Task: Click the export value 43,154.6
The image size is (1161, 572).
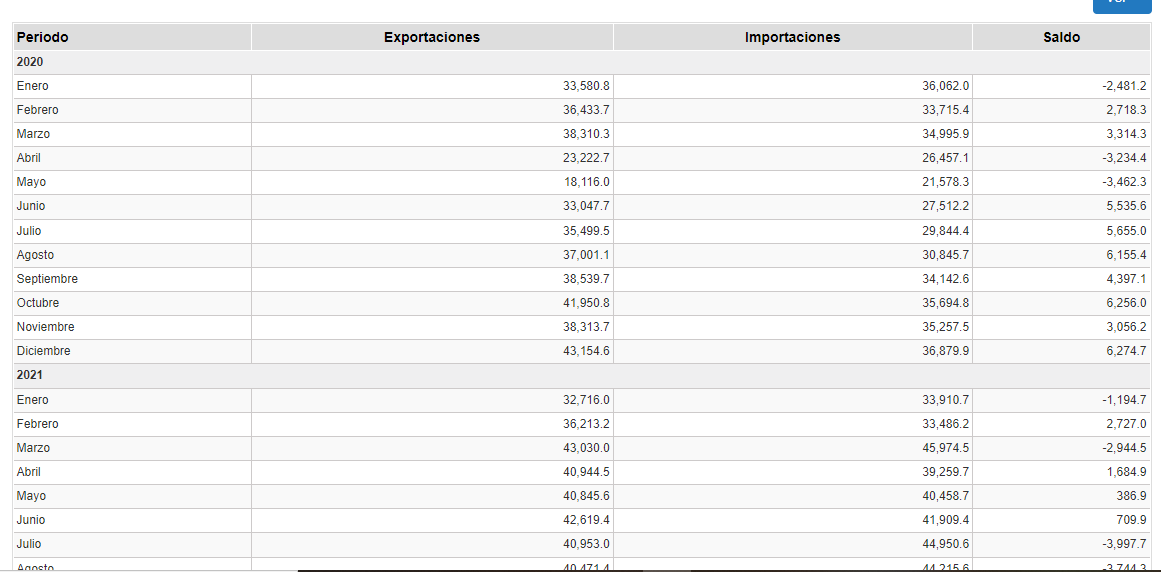Action: pos(586,351)
